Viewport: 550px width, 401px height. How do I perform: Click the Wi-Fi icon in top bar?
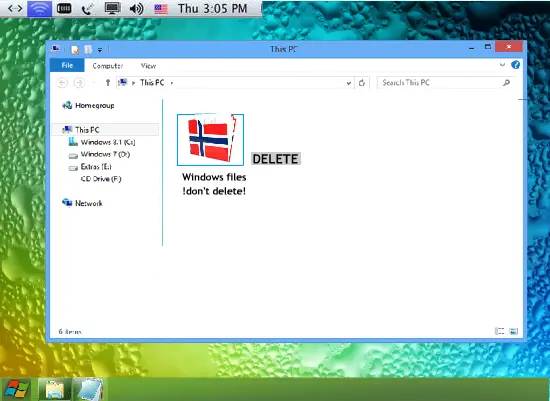(x=40, y=8)
